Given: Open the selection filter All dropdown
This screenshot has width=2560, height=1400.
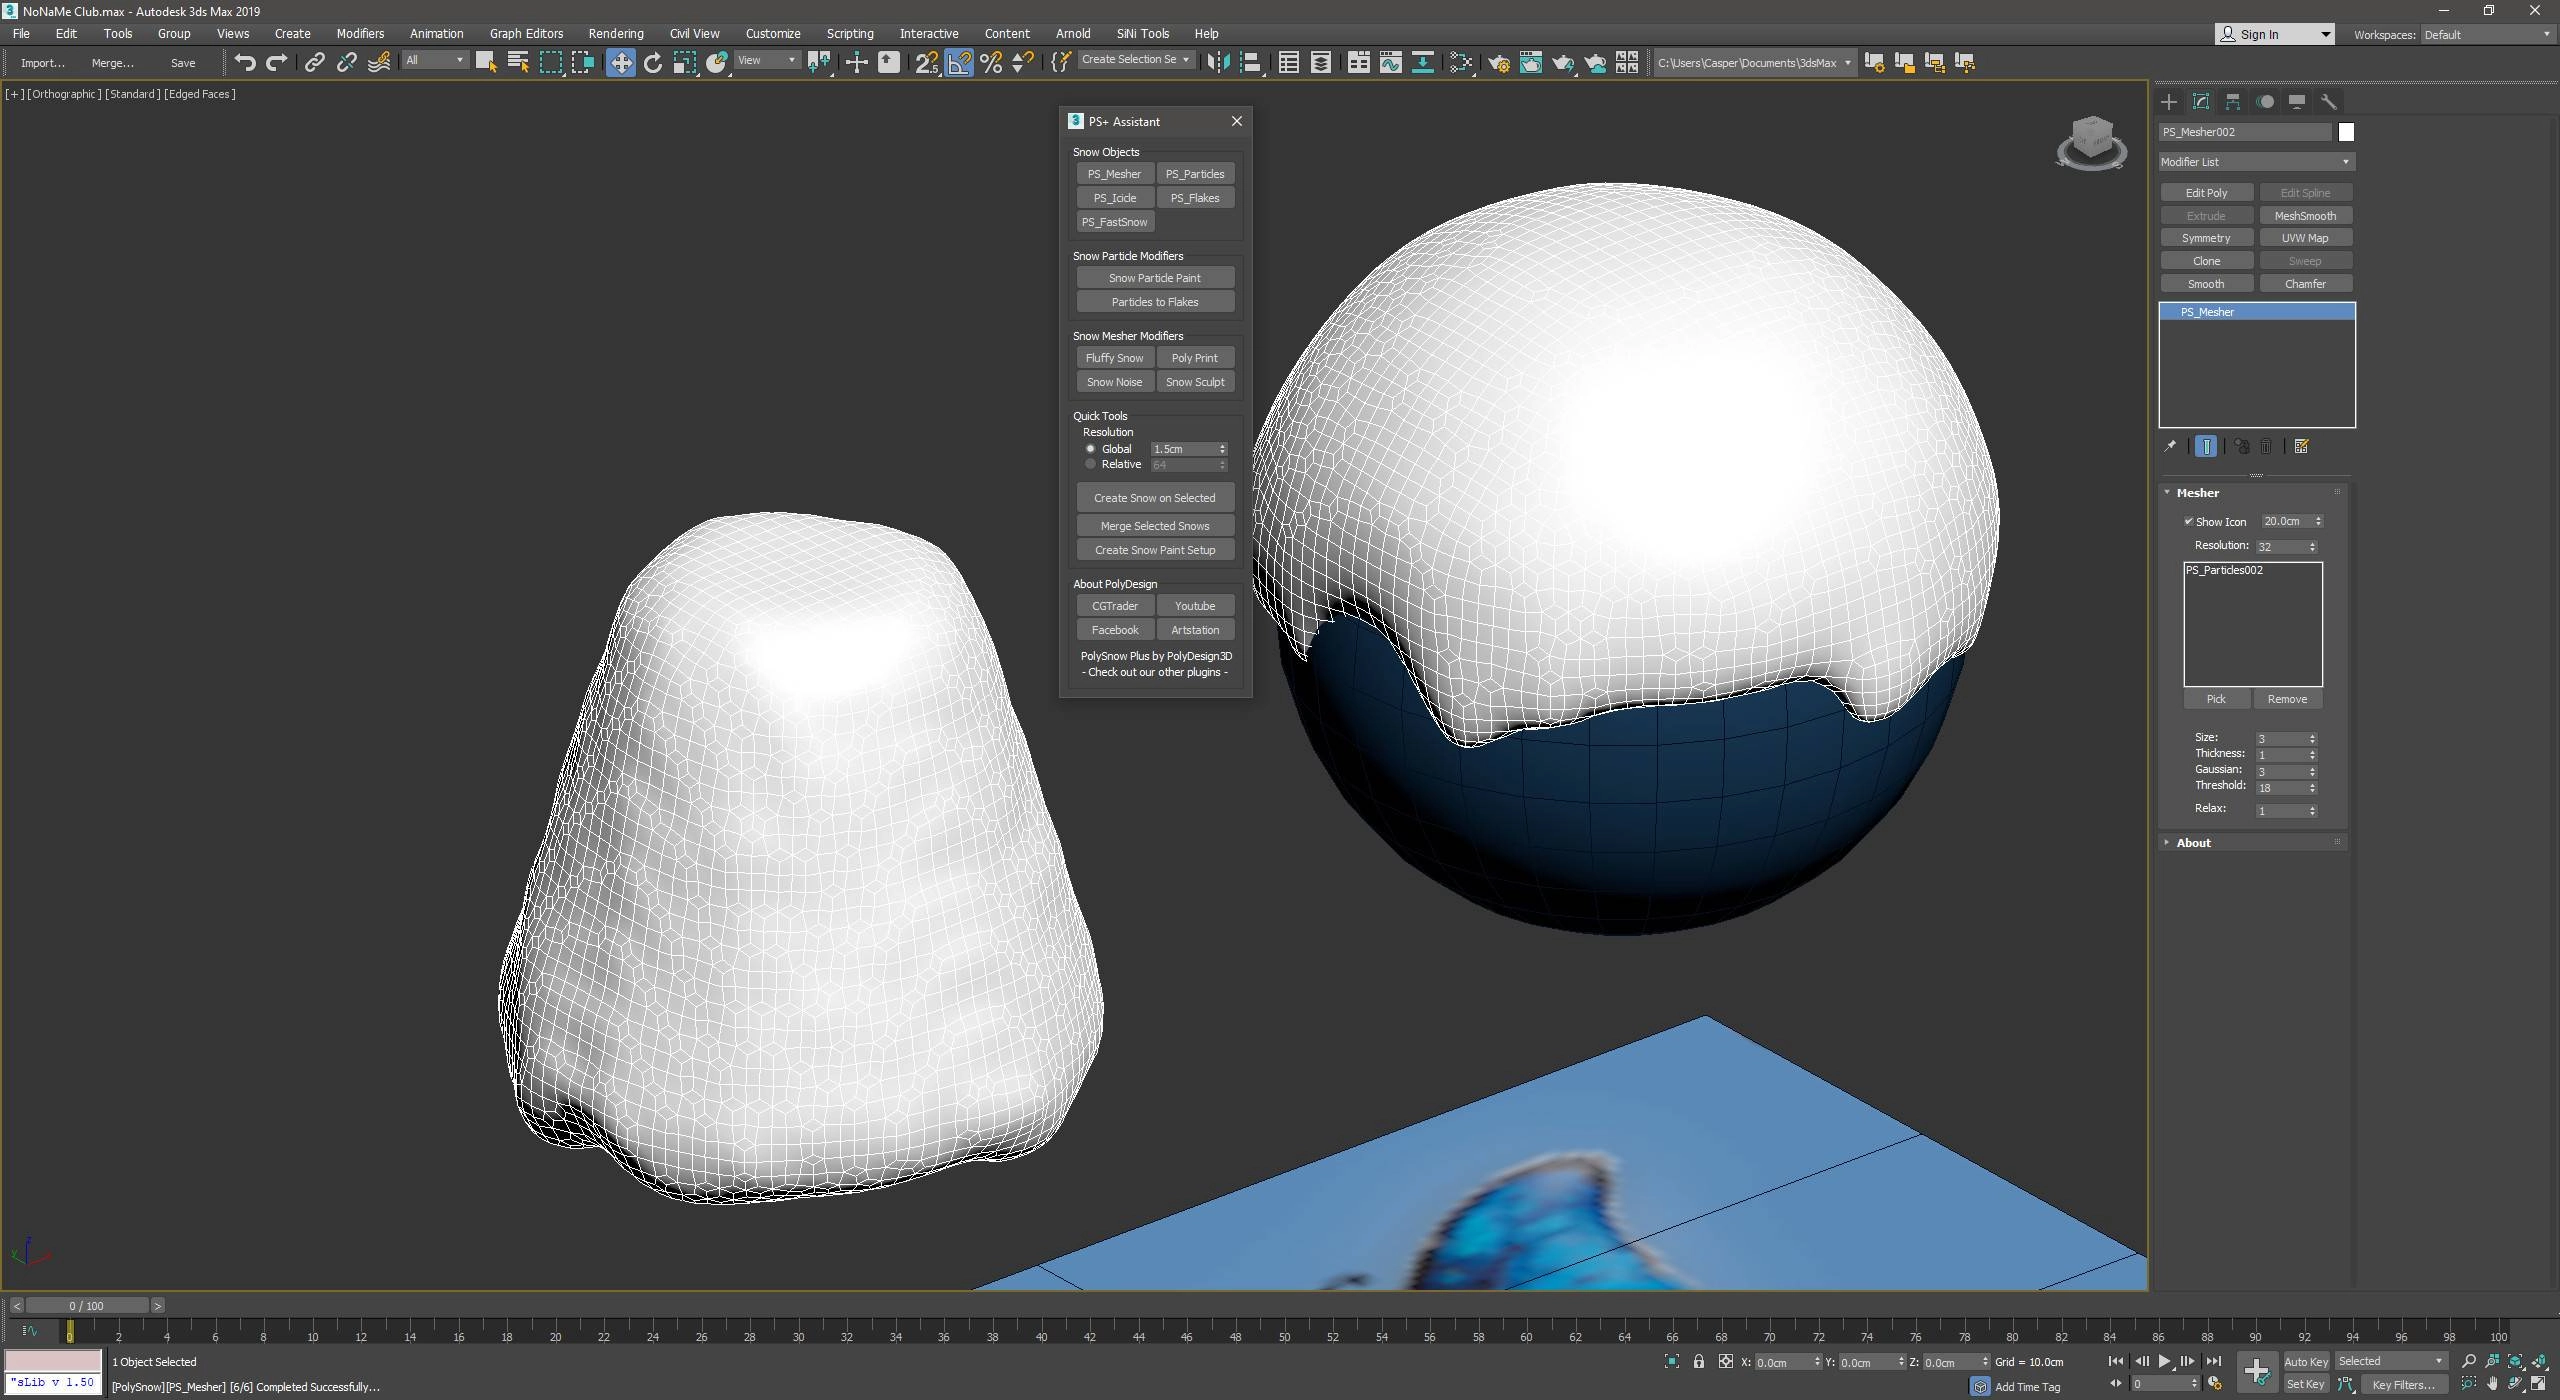Looking at the screenshot, I should (x=435, y=60).
